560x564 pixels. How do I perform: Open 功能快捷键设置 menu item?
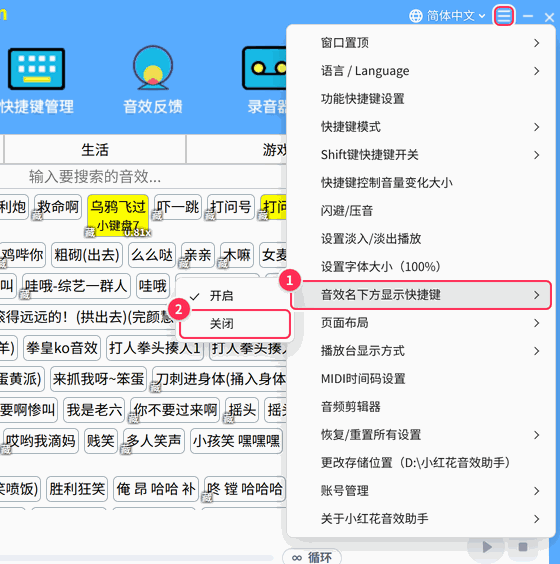421,99
